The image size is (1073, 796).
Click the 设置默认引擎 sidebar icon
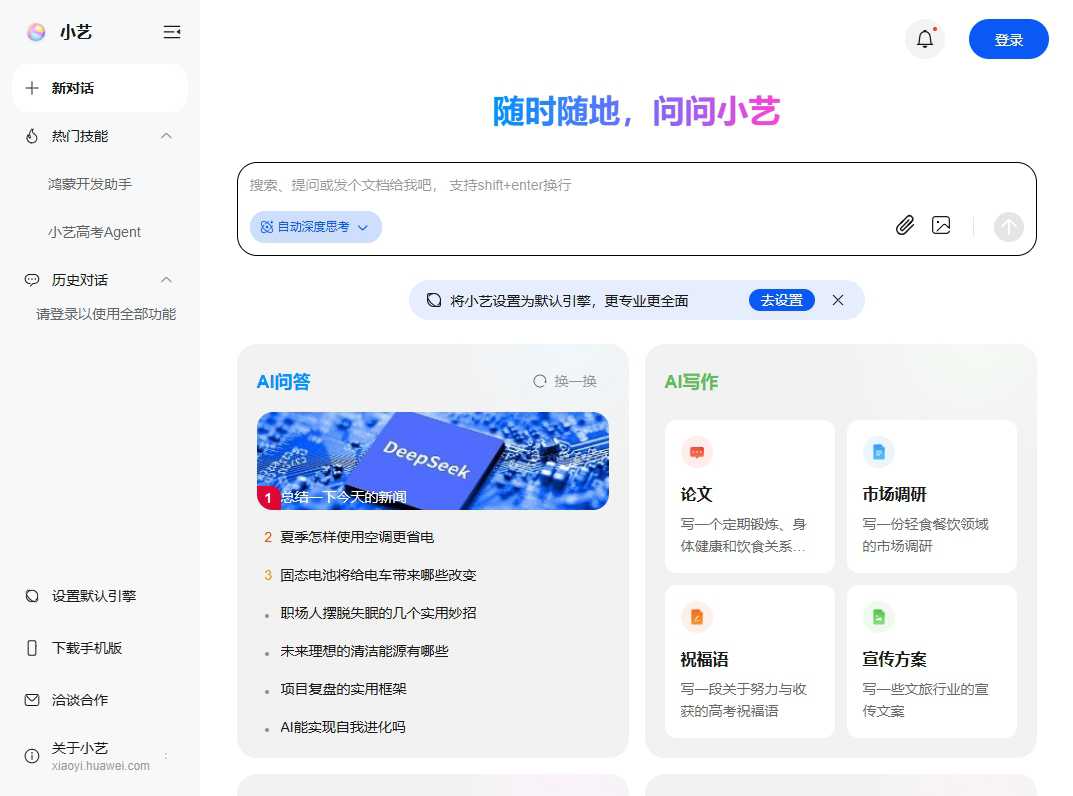[31, 595]
